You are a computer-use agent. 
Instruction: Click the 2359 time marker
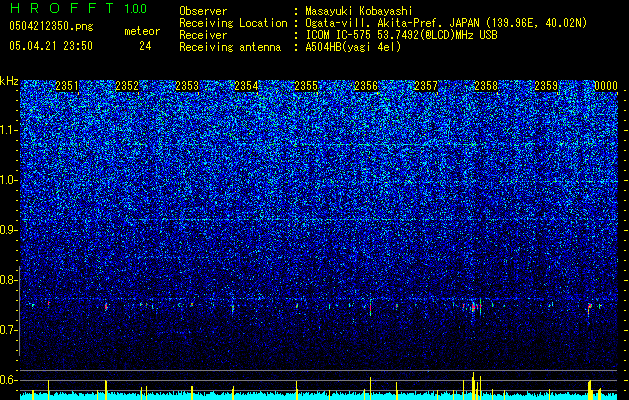coord(546,86)
